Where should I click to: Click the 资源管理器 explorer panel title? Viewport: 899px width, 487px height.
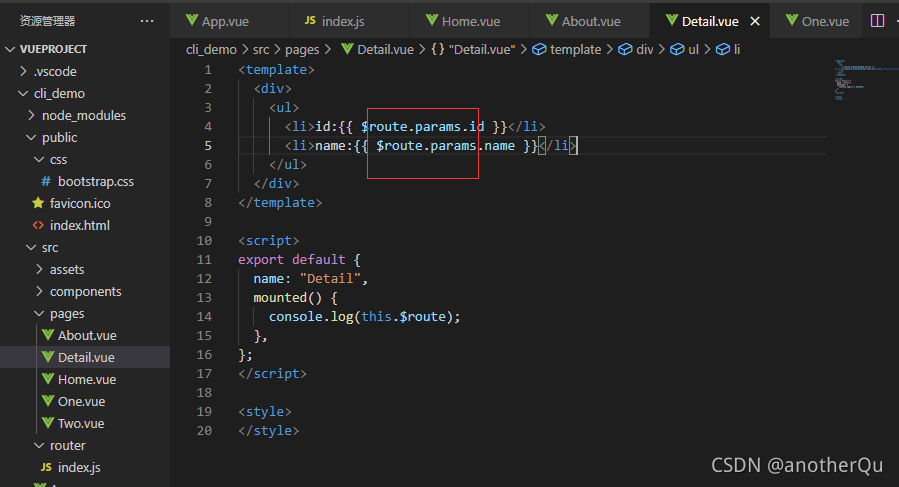pyautogui.click(x=48, y=21)
